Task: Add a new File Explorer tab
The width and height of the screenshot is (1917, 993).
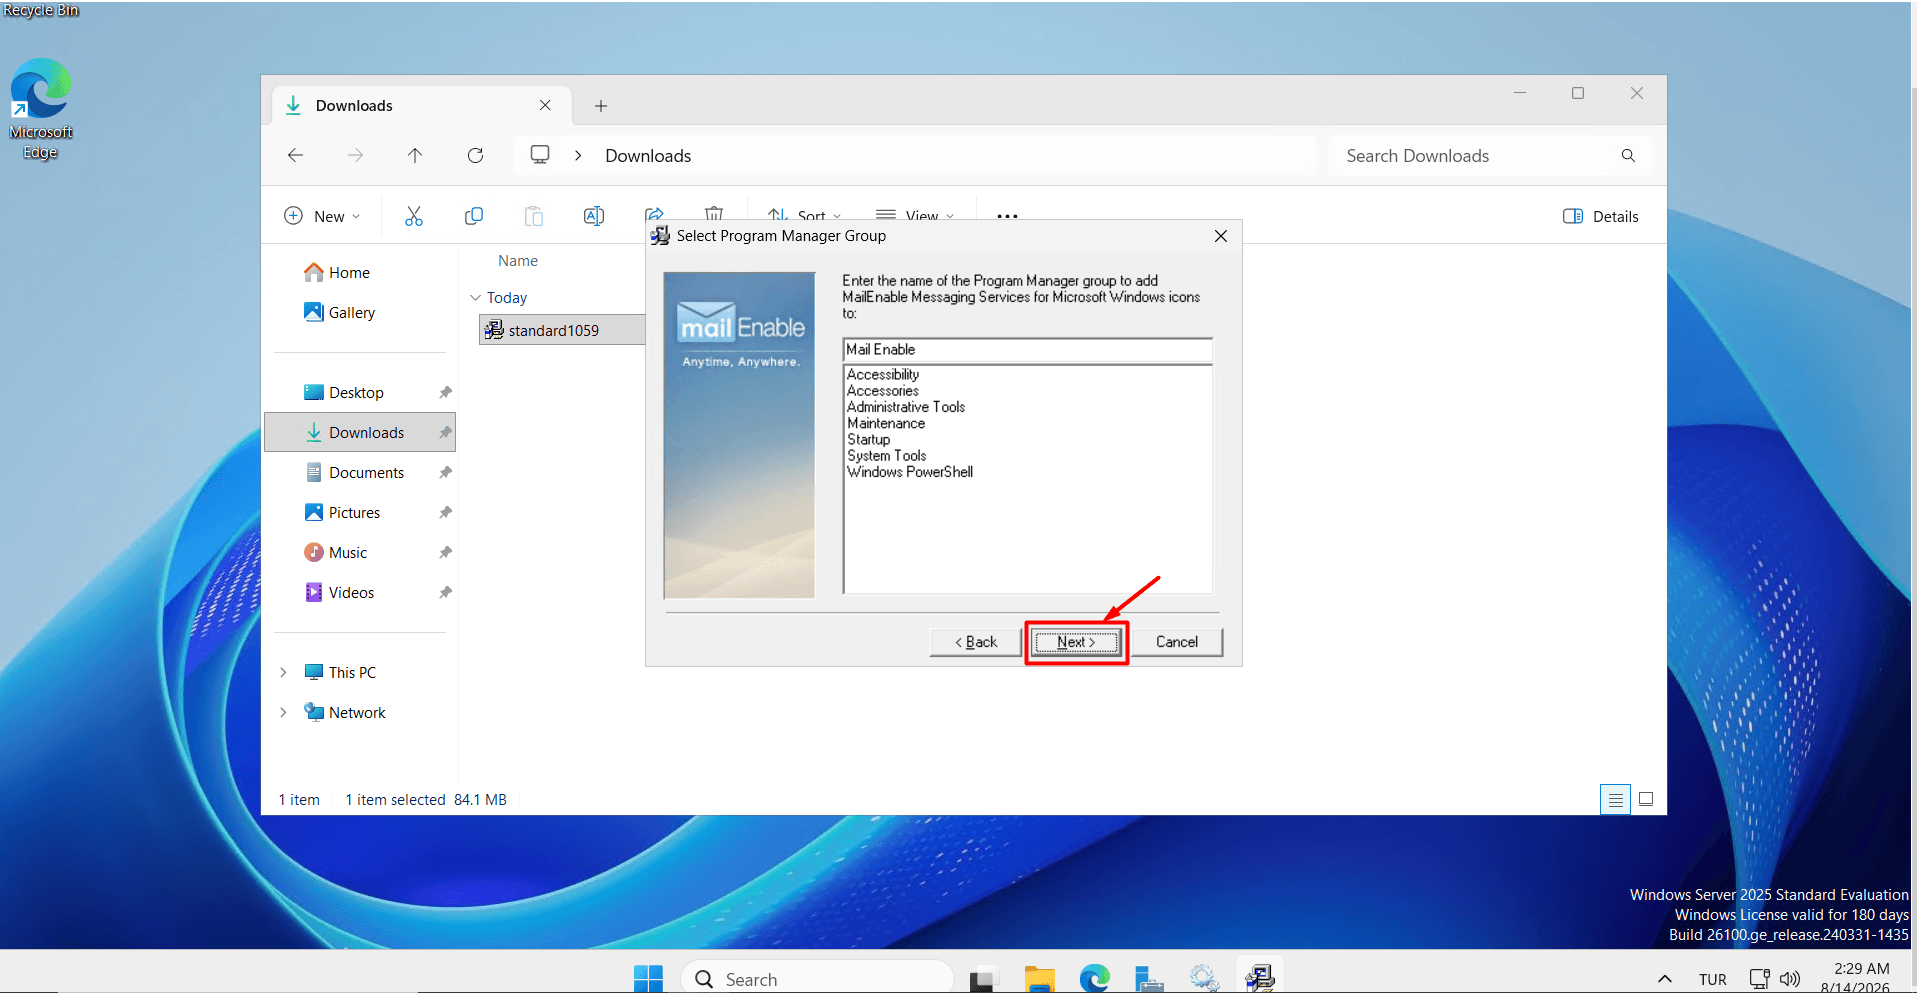Action: (601, 106)
